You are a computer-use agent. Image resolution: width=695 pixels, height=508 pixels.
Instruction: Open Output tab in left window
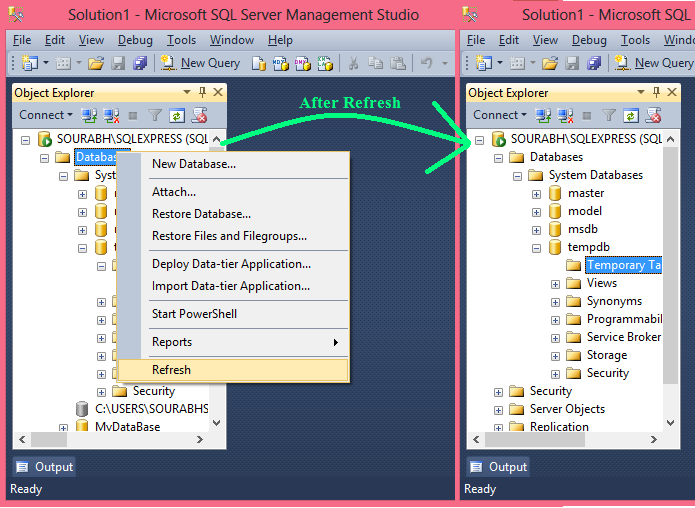point(44,467)
